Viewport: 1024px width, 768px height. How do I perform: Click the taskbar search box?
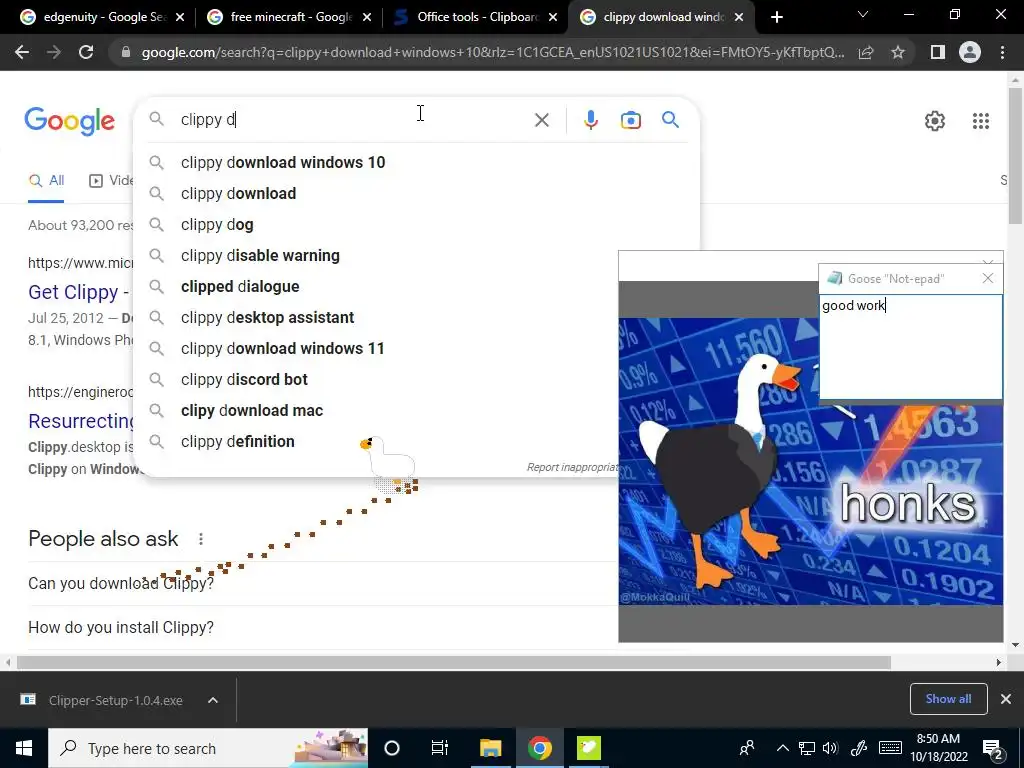pos(208,748)
